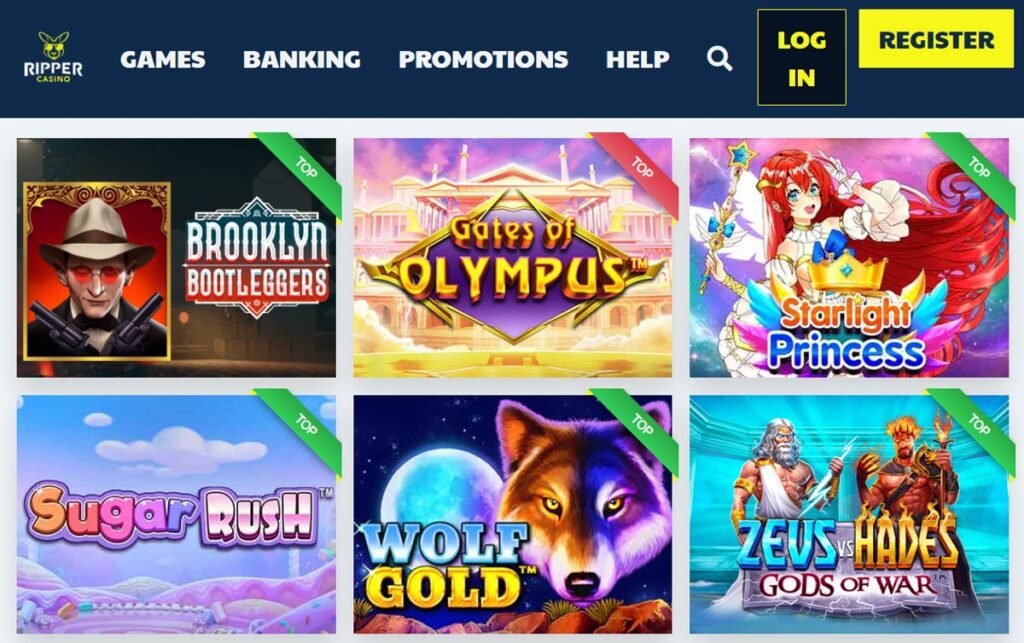Screen dimensions: 1024x643
Task: Open the search magnifier icon
Action: click(x=719, y=59)
